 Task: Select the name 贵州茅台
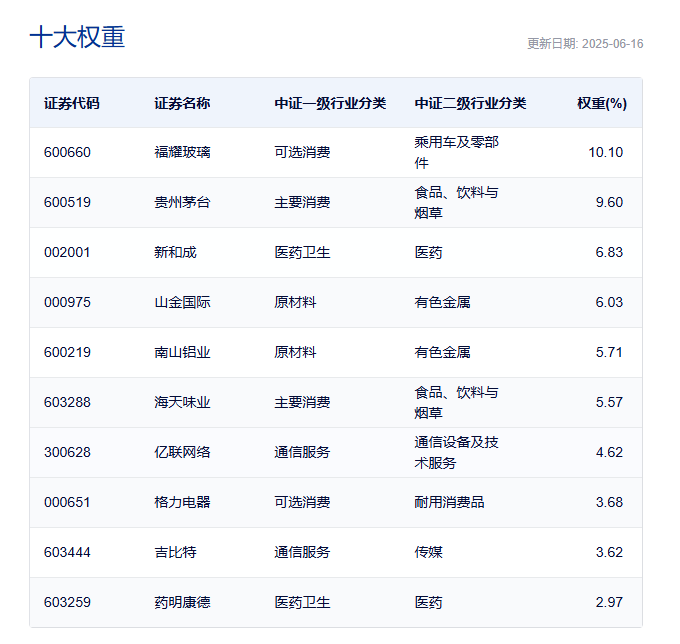[182, 202]
